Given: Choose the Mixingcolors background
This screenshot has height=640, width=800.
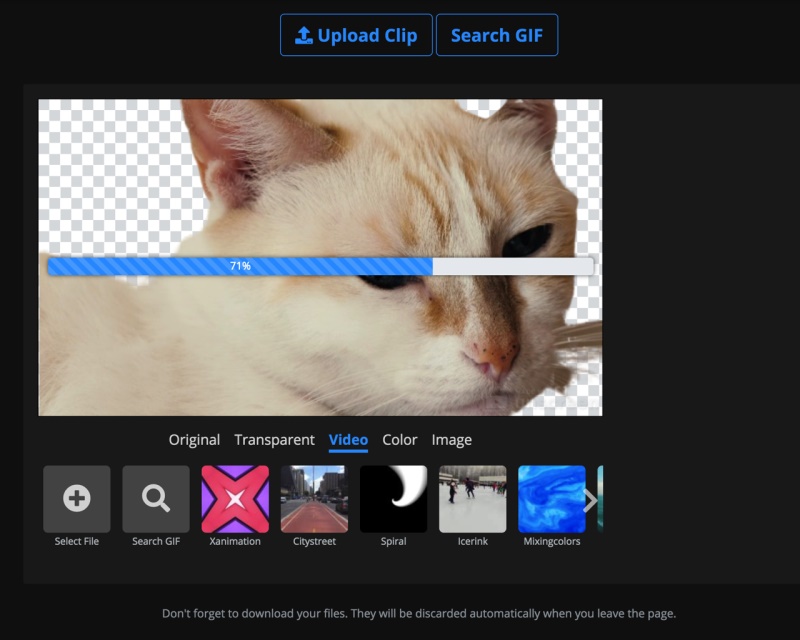Looking at the screenshot, I should click(x=551, y=498).
